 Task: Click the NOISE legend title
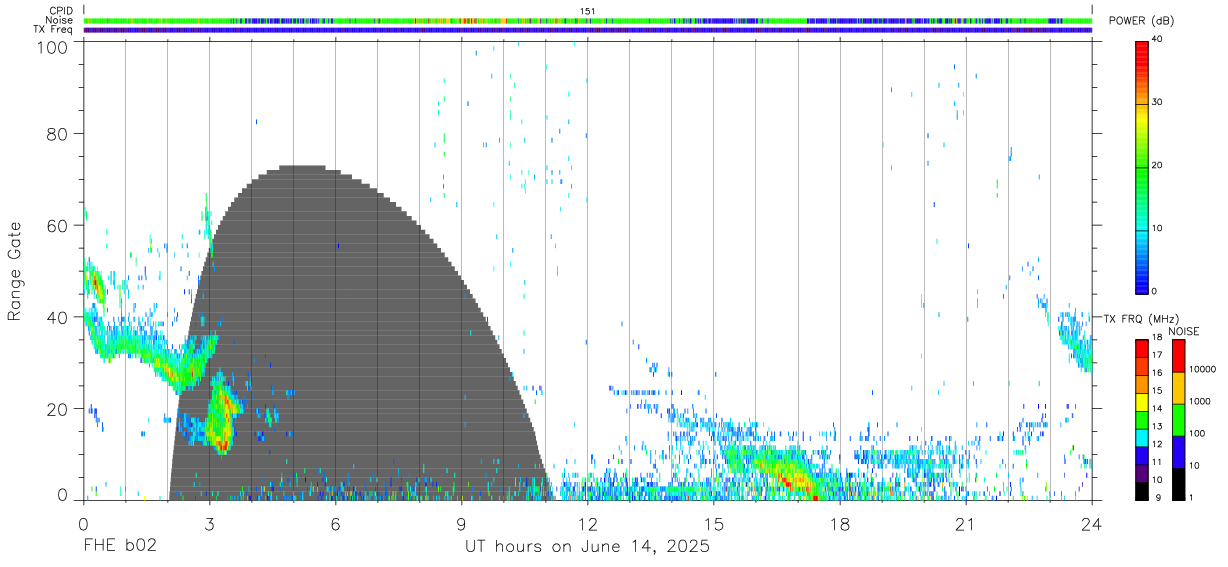[x=1184, y=331]
